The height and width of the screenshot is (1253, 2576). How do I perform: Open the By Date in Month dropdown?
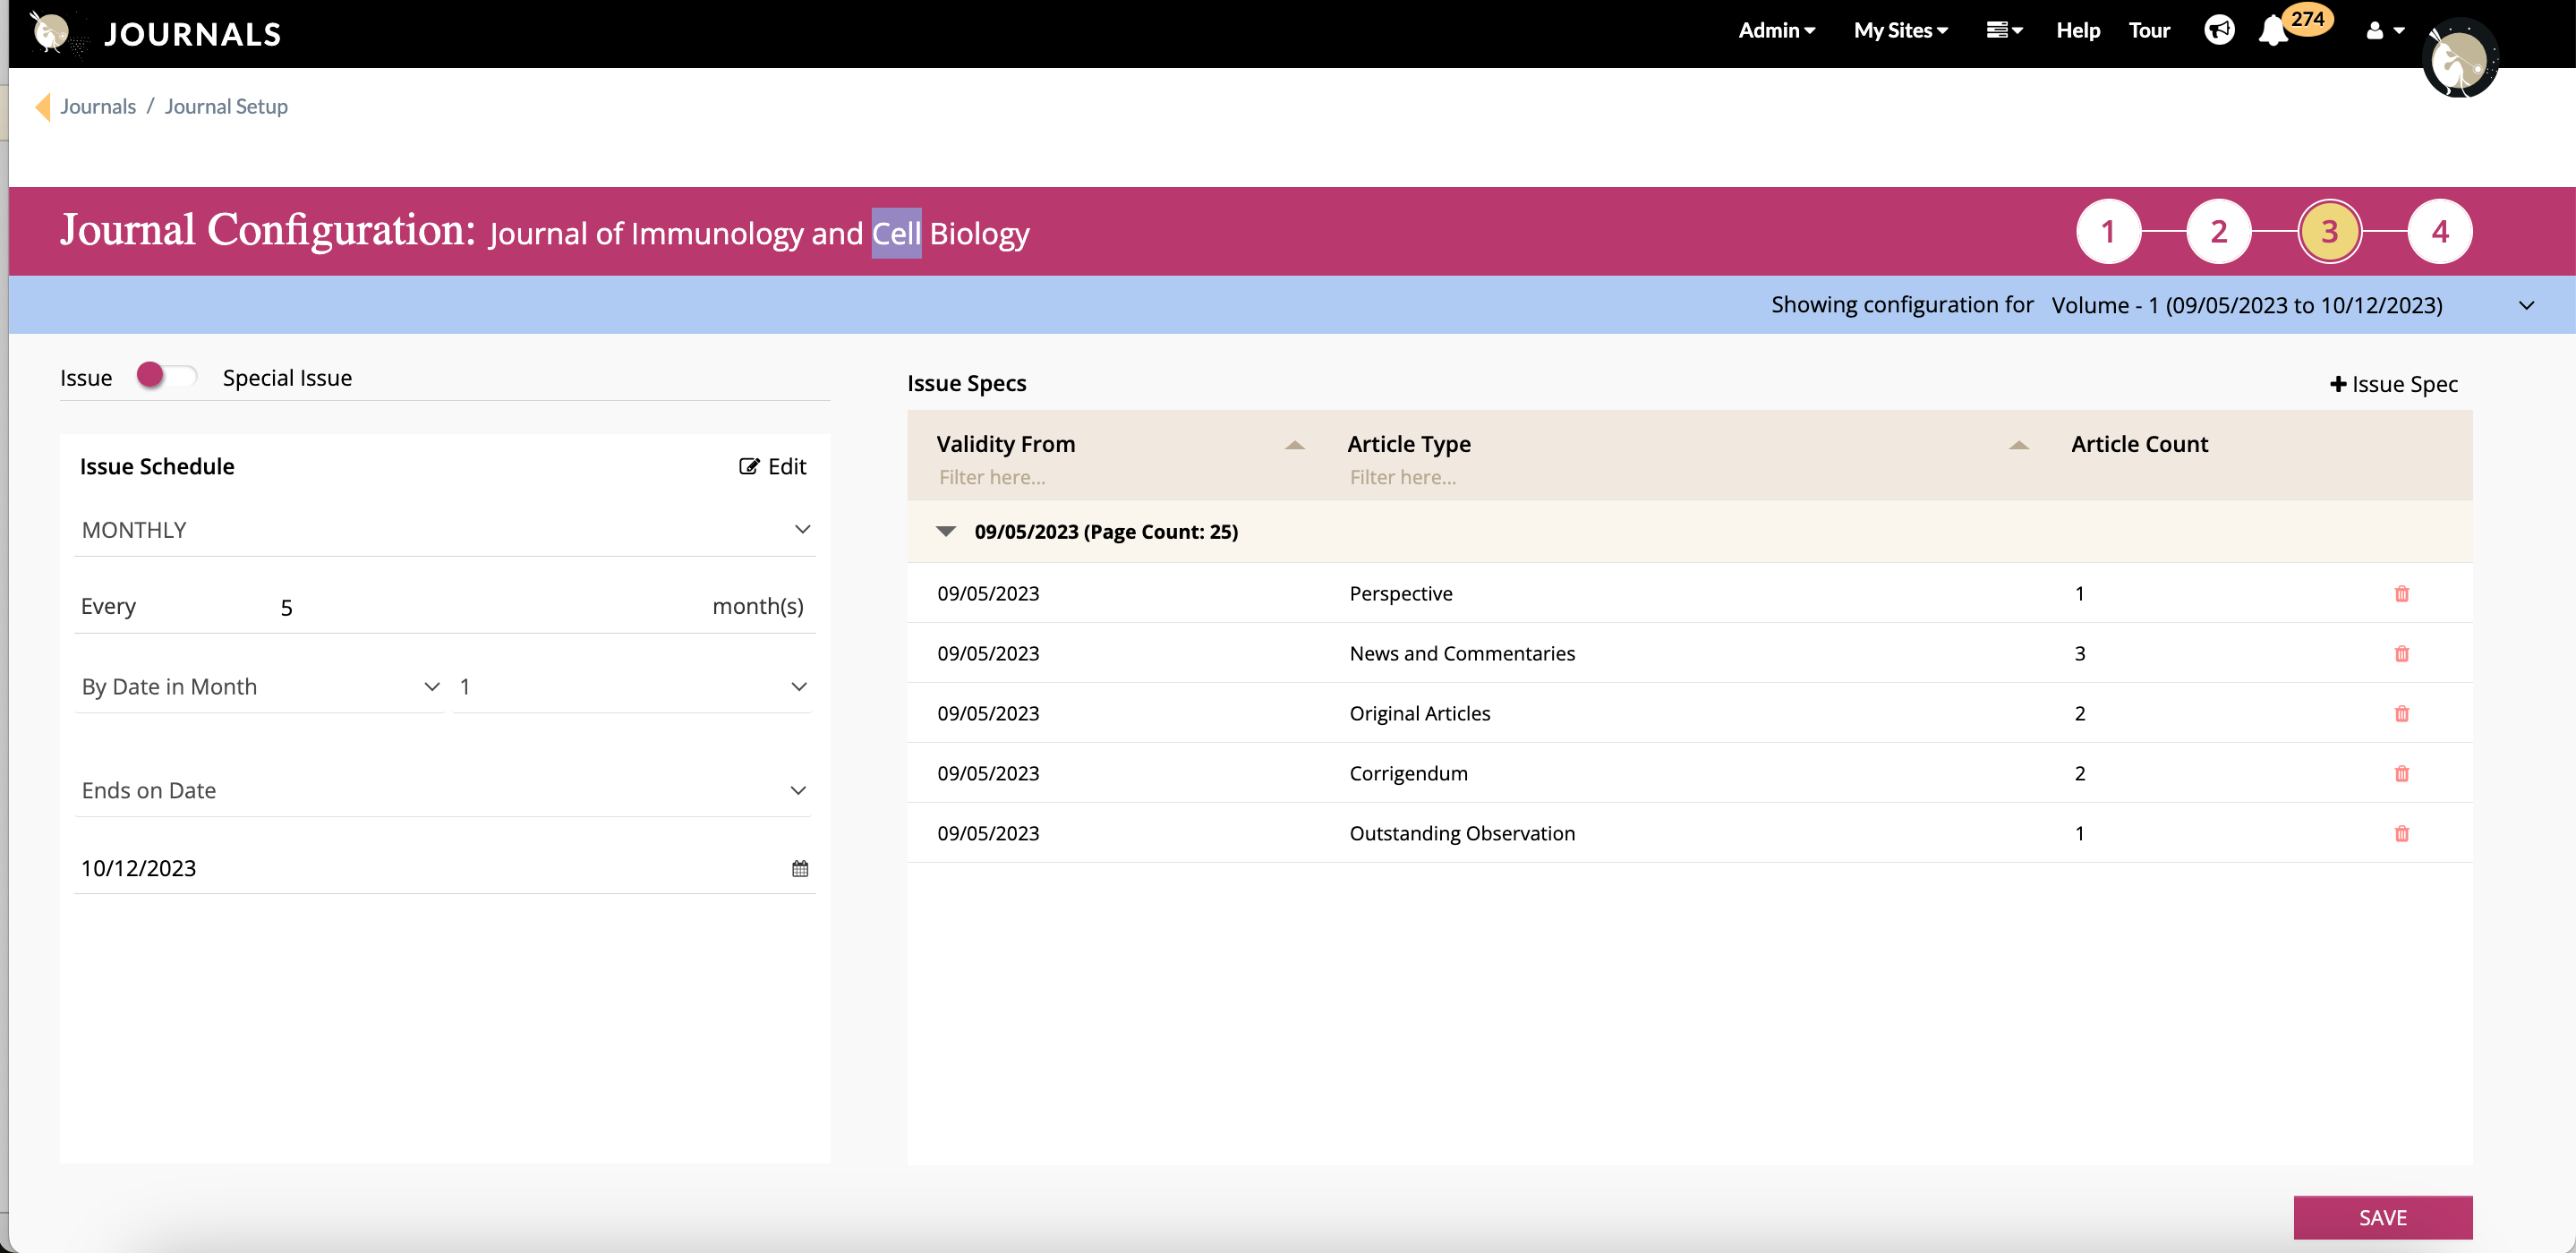(260, 687)
